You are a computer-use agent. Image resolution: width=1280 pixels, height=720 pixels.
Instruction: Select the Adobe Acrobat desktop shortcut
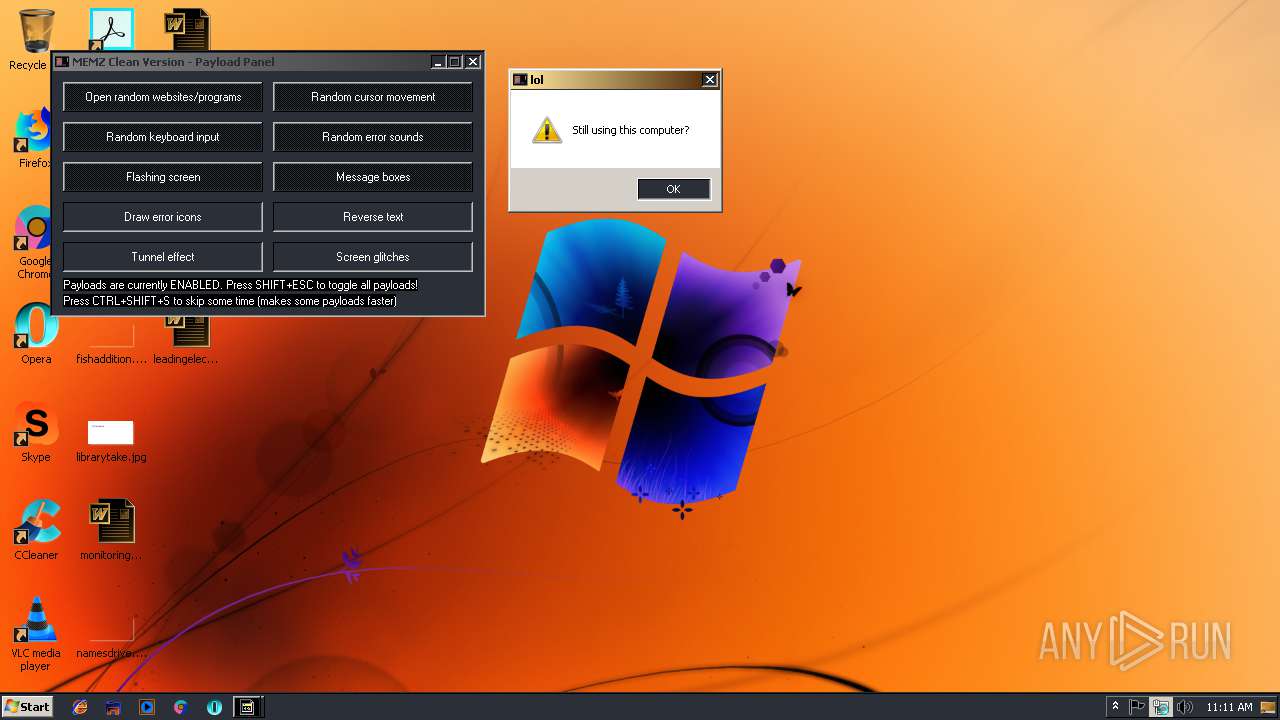click(x=111, y=30)
